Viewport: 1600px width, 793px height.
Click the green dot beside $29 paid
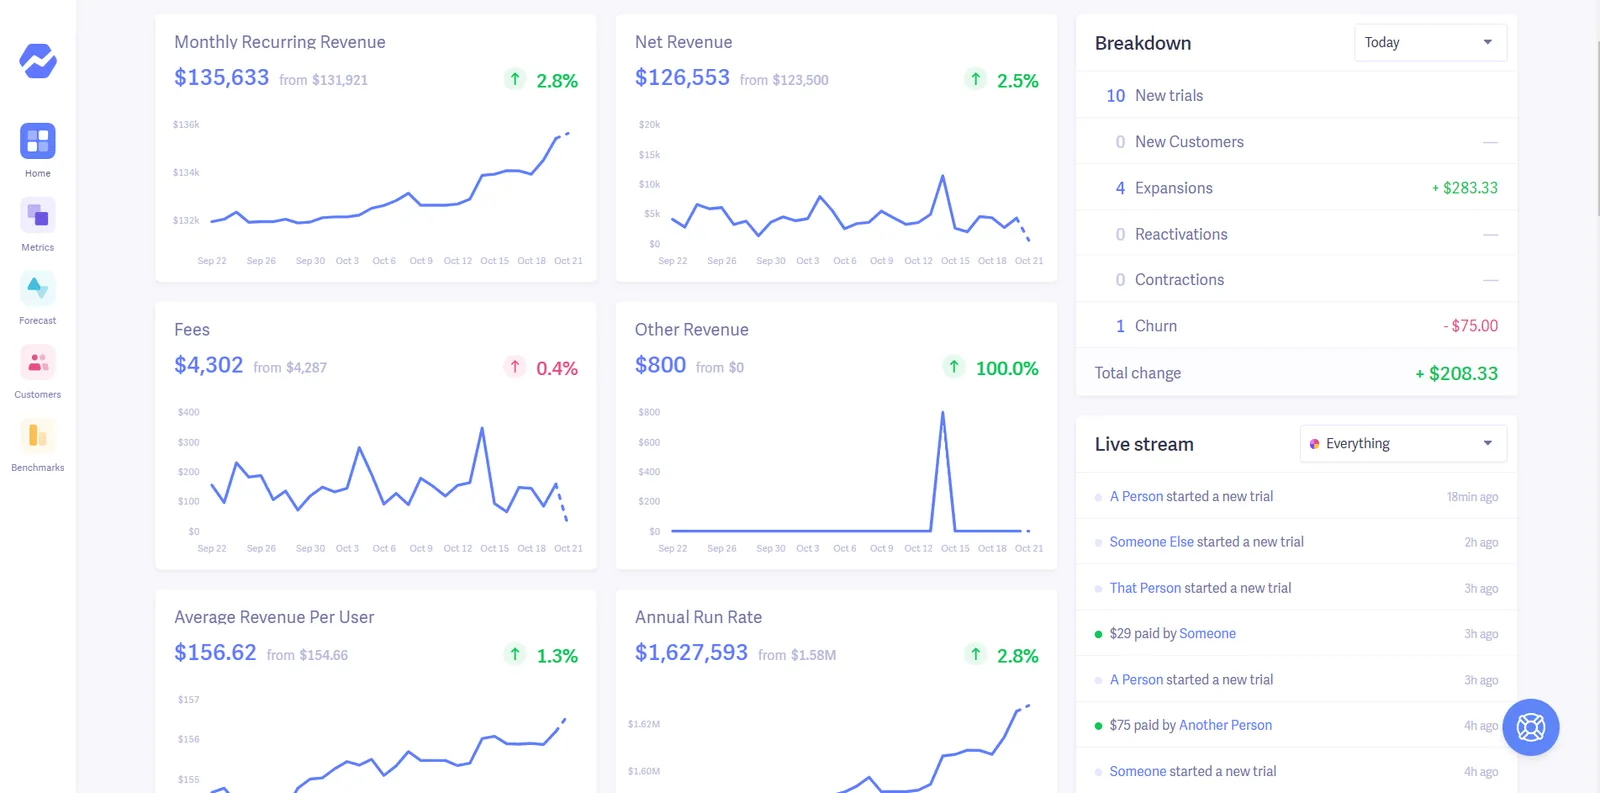point(1098,634)
